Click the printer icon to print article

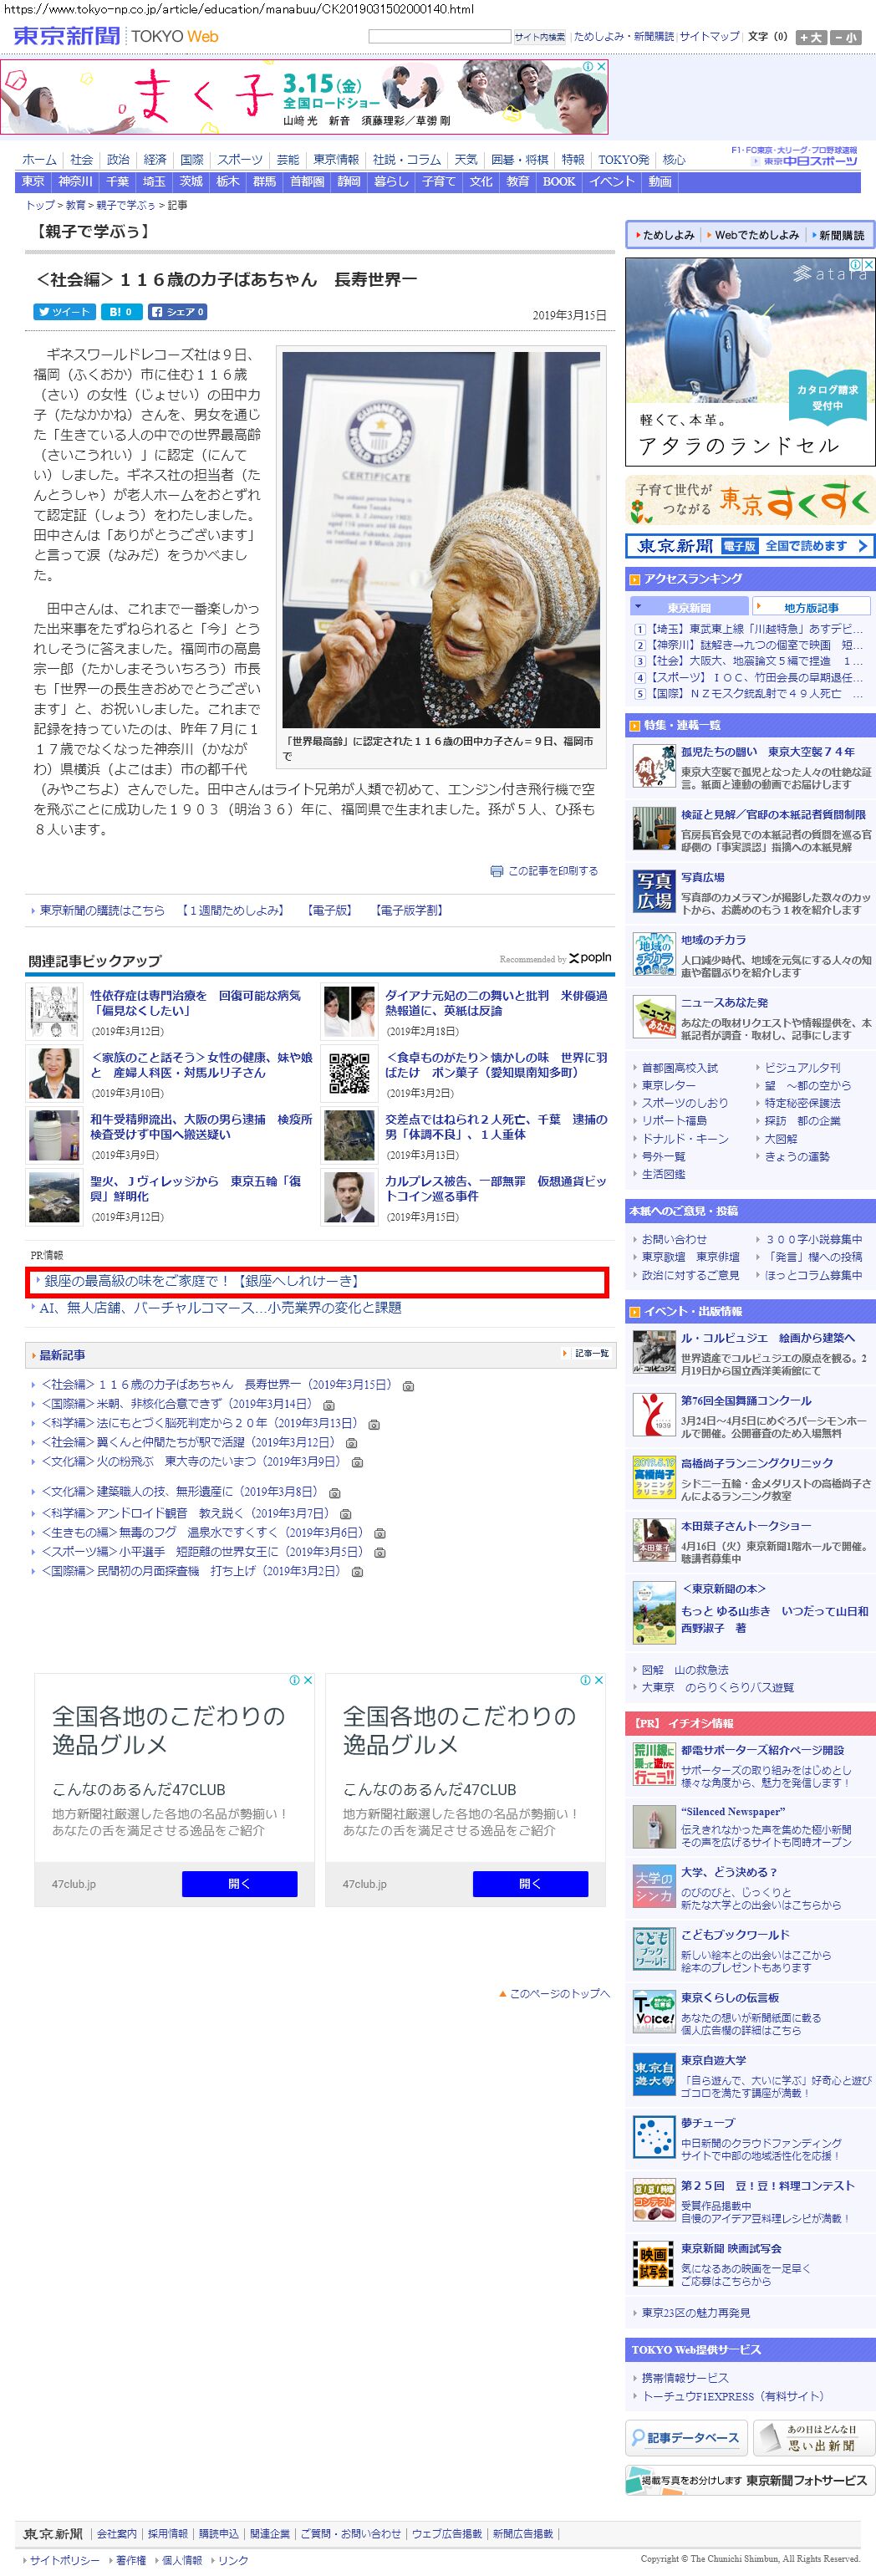(496, 871)
